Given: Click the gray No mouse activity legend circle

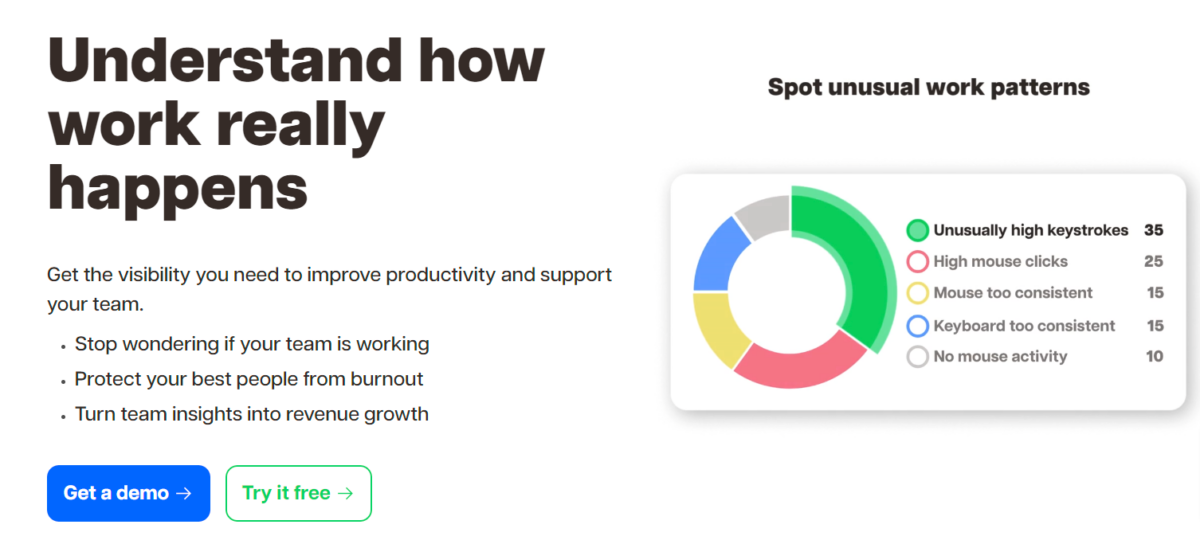Looking at the screenshot, I should tap(918, 357).
